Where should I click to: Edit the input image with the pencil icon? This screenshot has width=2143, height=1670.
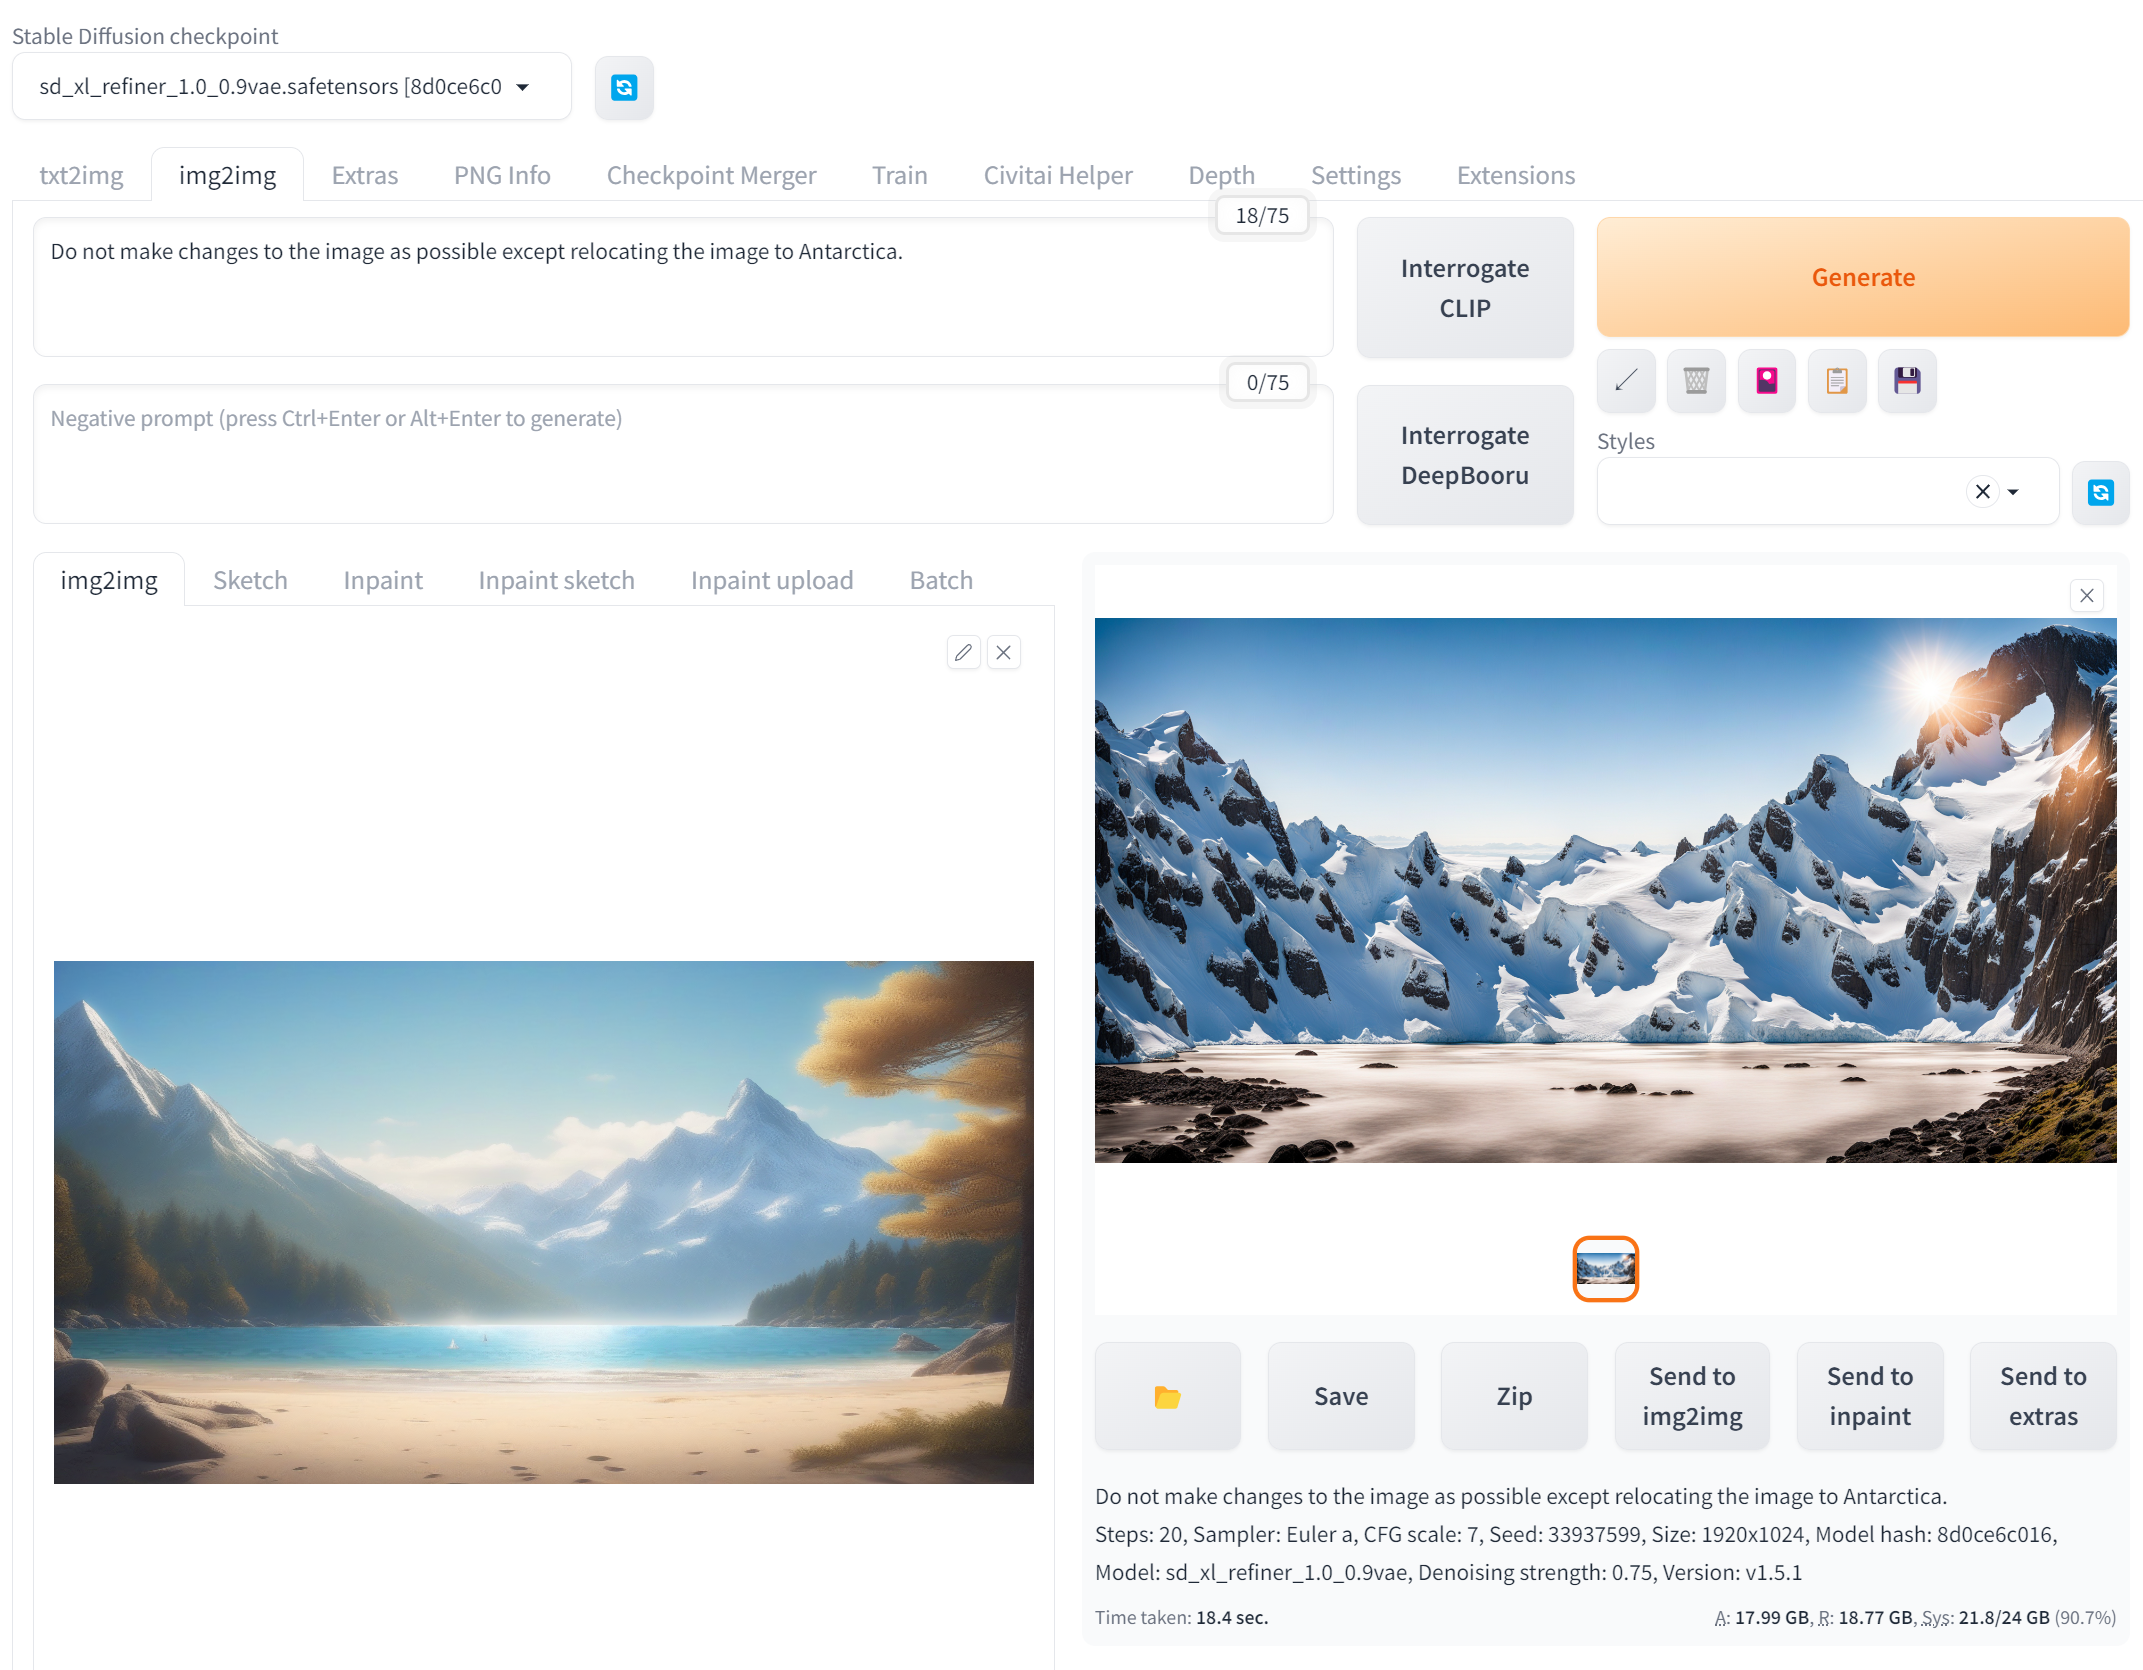pos(963,652)
